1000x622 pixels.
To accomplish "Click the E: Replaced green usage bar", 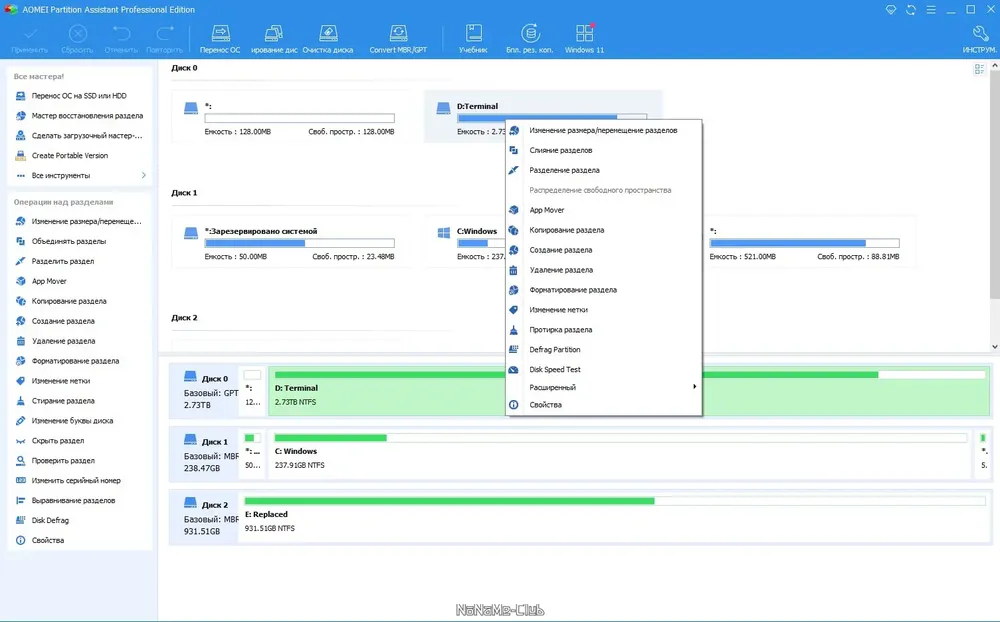I will [449, 501].
